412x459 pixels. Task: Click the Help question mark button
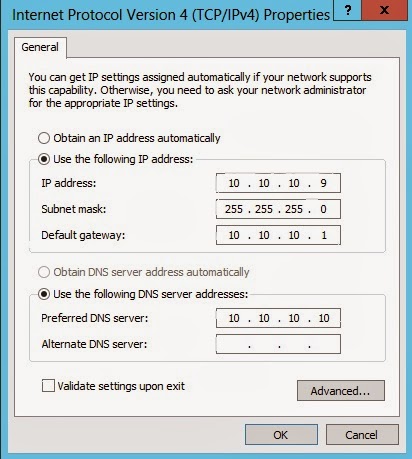click(347, 10)
